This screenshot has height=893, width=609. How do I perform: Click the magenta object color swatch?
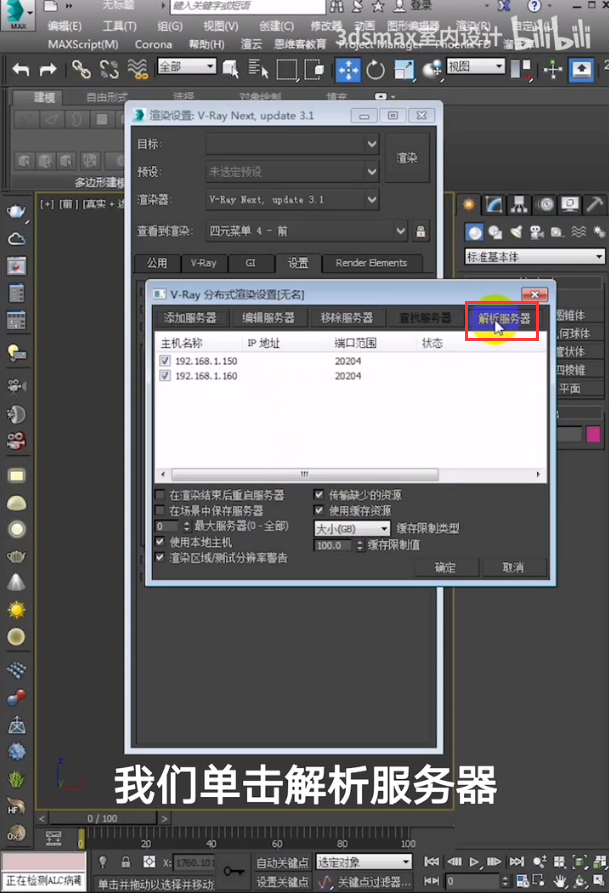(593, 434)
